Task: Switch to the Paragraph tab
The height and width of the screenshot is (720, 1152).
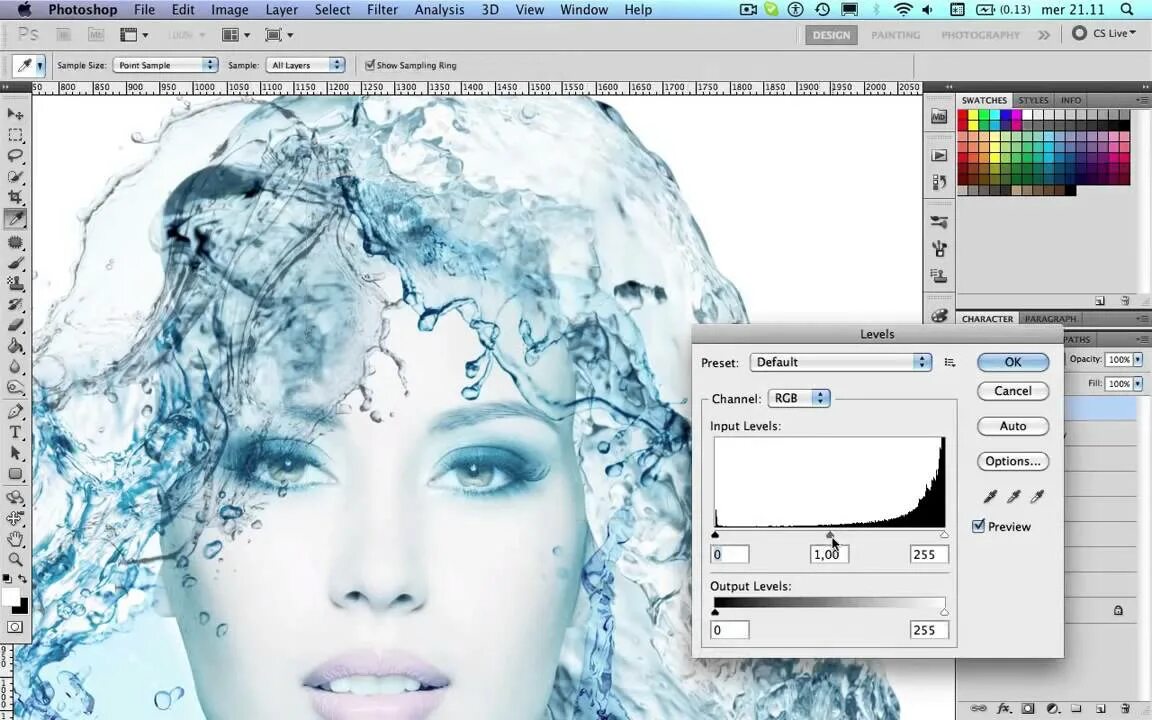Action: [1050, 319]
